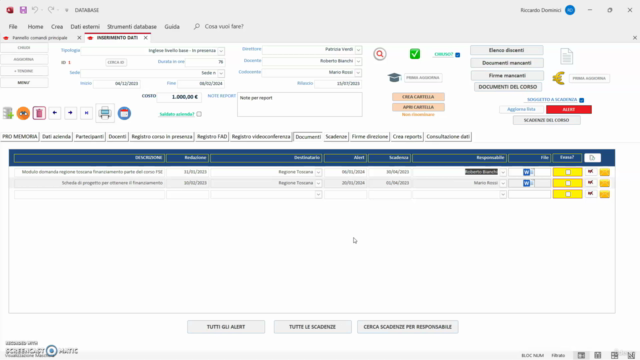This screenshot has height=360, width=640.
Task: Open Word file in Modulo domanda row
Action: [527, 172]
